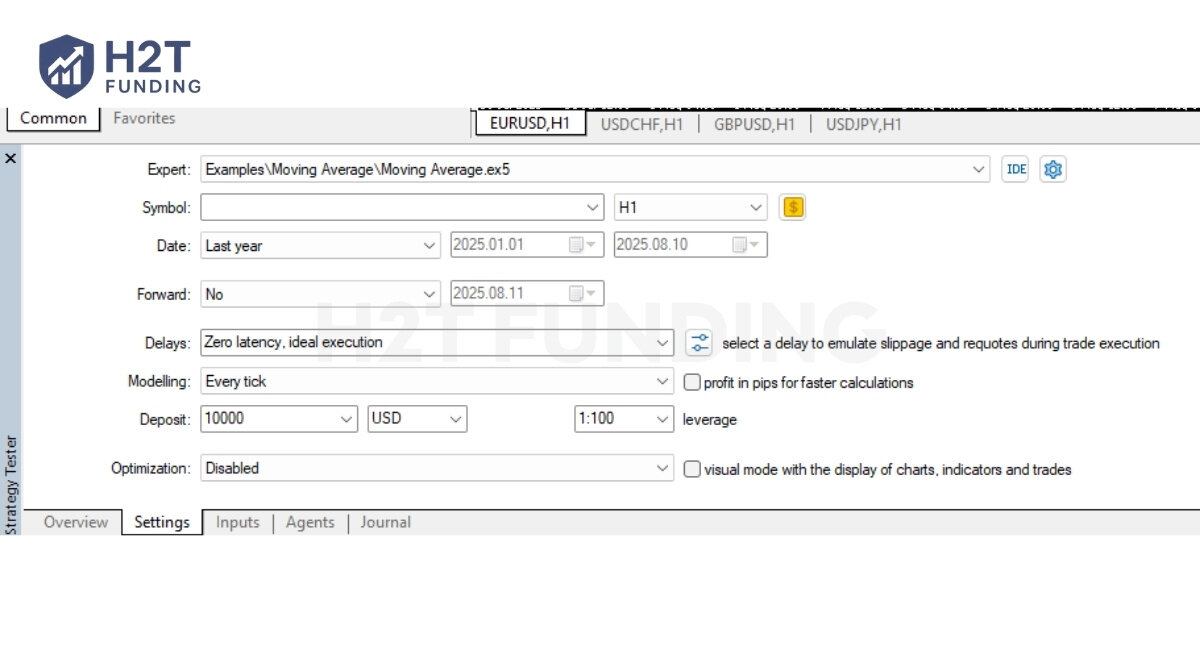The height and width of the screenshot is (670, 1200).
Task: Open the Favorites tab
Action: click(x=144, y=118)
